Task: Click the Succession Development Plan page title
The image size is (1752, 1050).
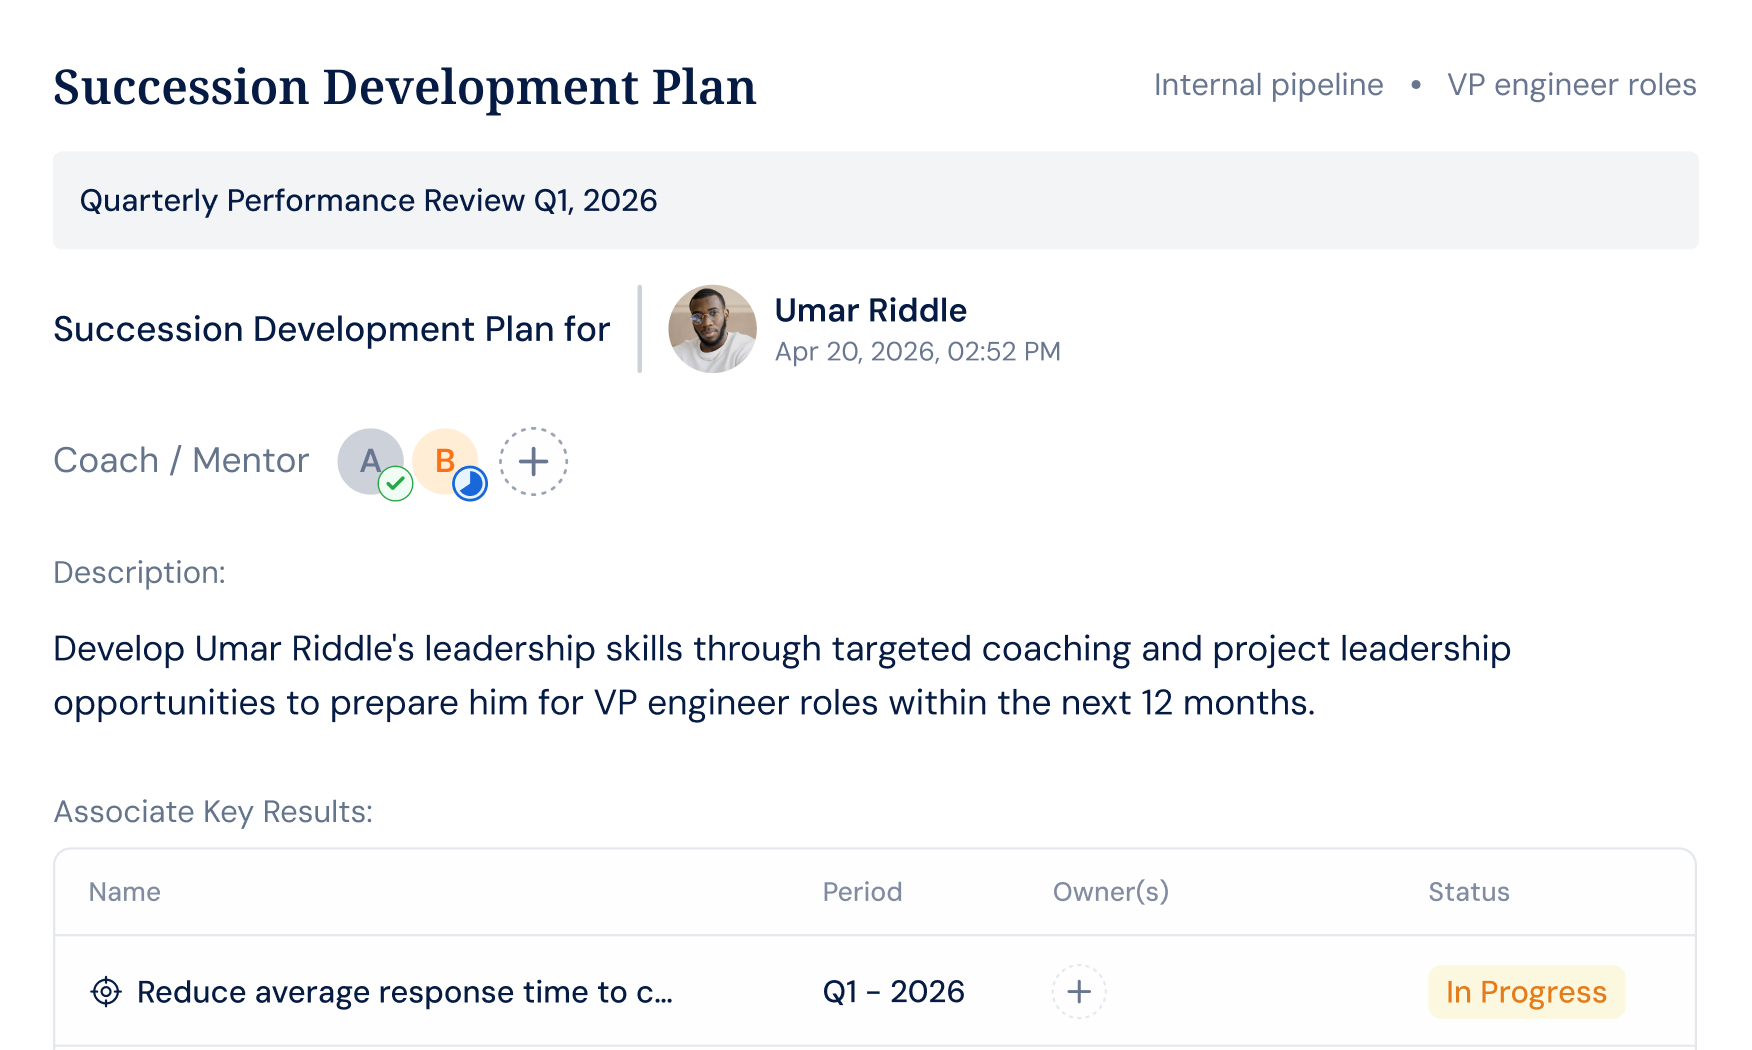Action: 404,87
